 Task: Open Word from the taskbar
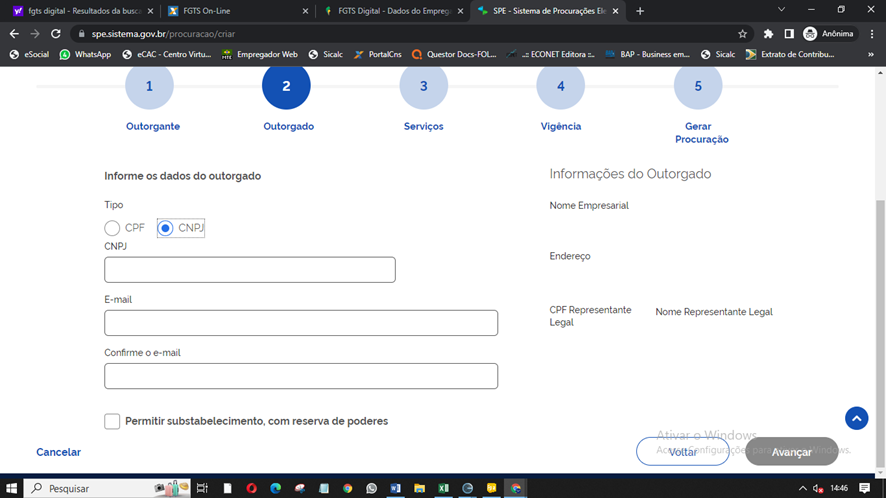pyautogui.click(x=395, y=488)
